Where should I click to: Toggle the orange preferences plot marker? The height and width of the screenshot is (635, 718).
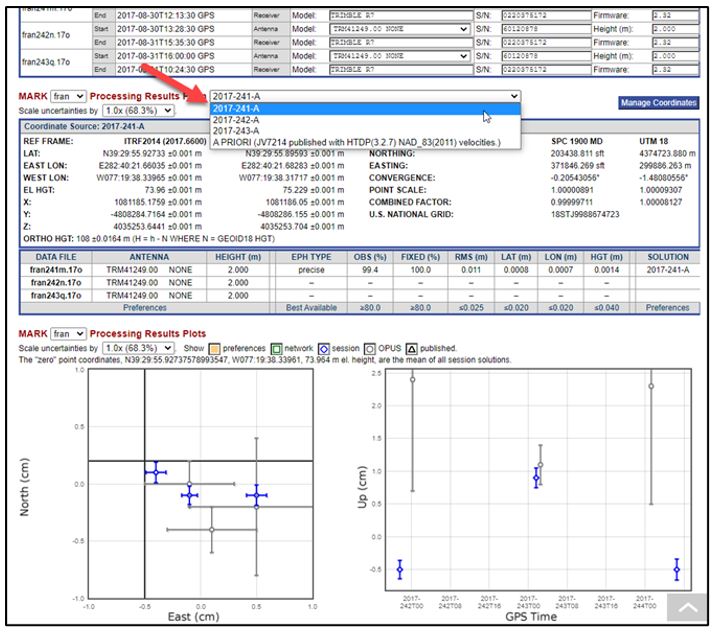pyautogui.click(x=214, y=349)
